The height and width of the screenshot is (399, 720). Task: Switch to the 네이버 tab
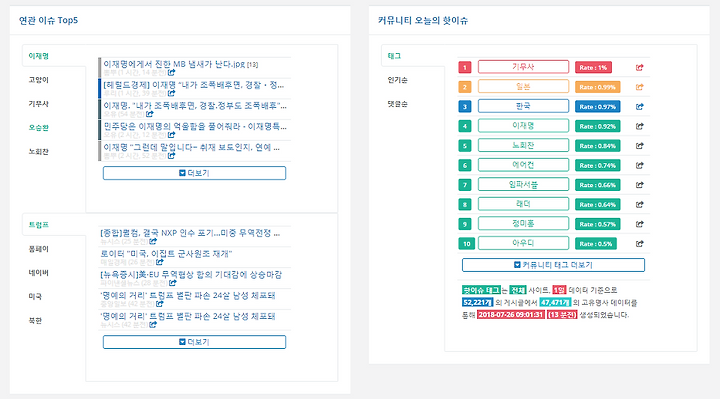pyautogui.click(x=39, y=273)
